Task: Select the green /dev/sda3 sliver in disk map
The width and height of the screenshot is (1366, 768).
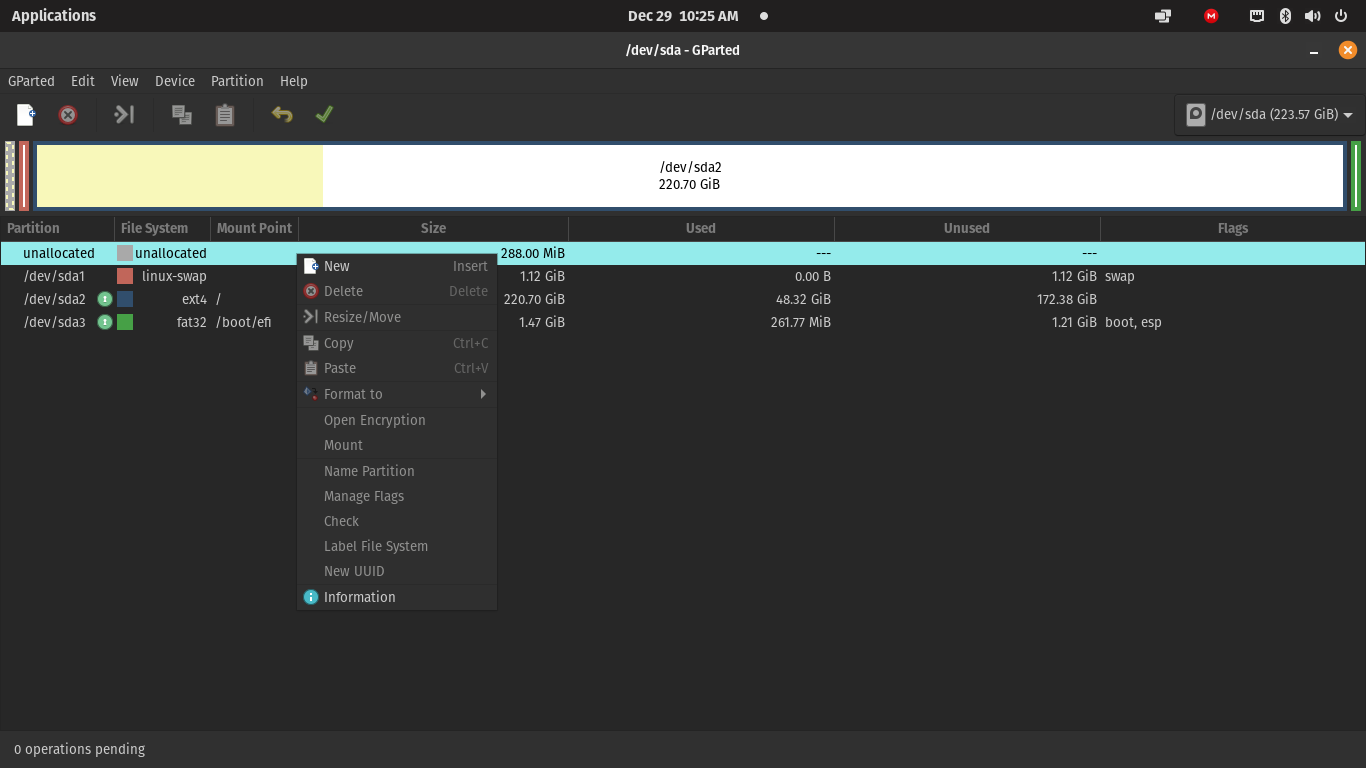Action: [1356, 176]
